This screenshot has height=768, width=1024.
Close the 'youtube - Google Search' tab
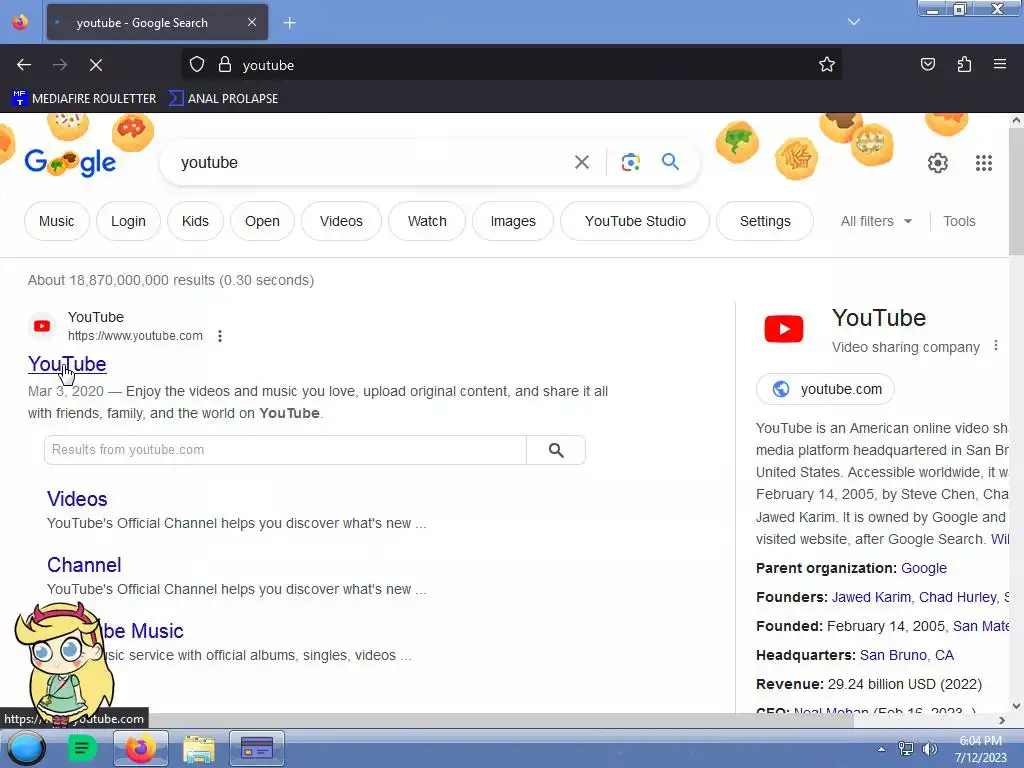[252, 22]
